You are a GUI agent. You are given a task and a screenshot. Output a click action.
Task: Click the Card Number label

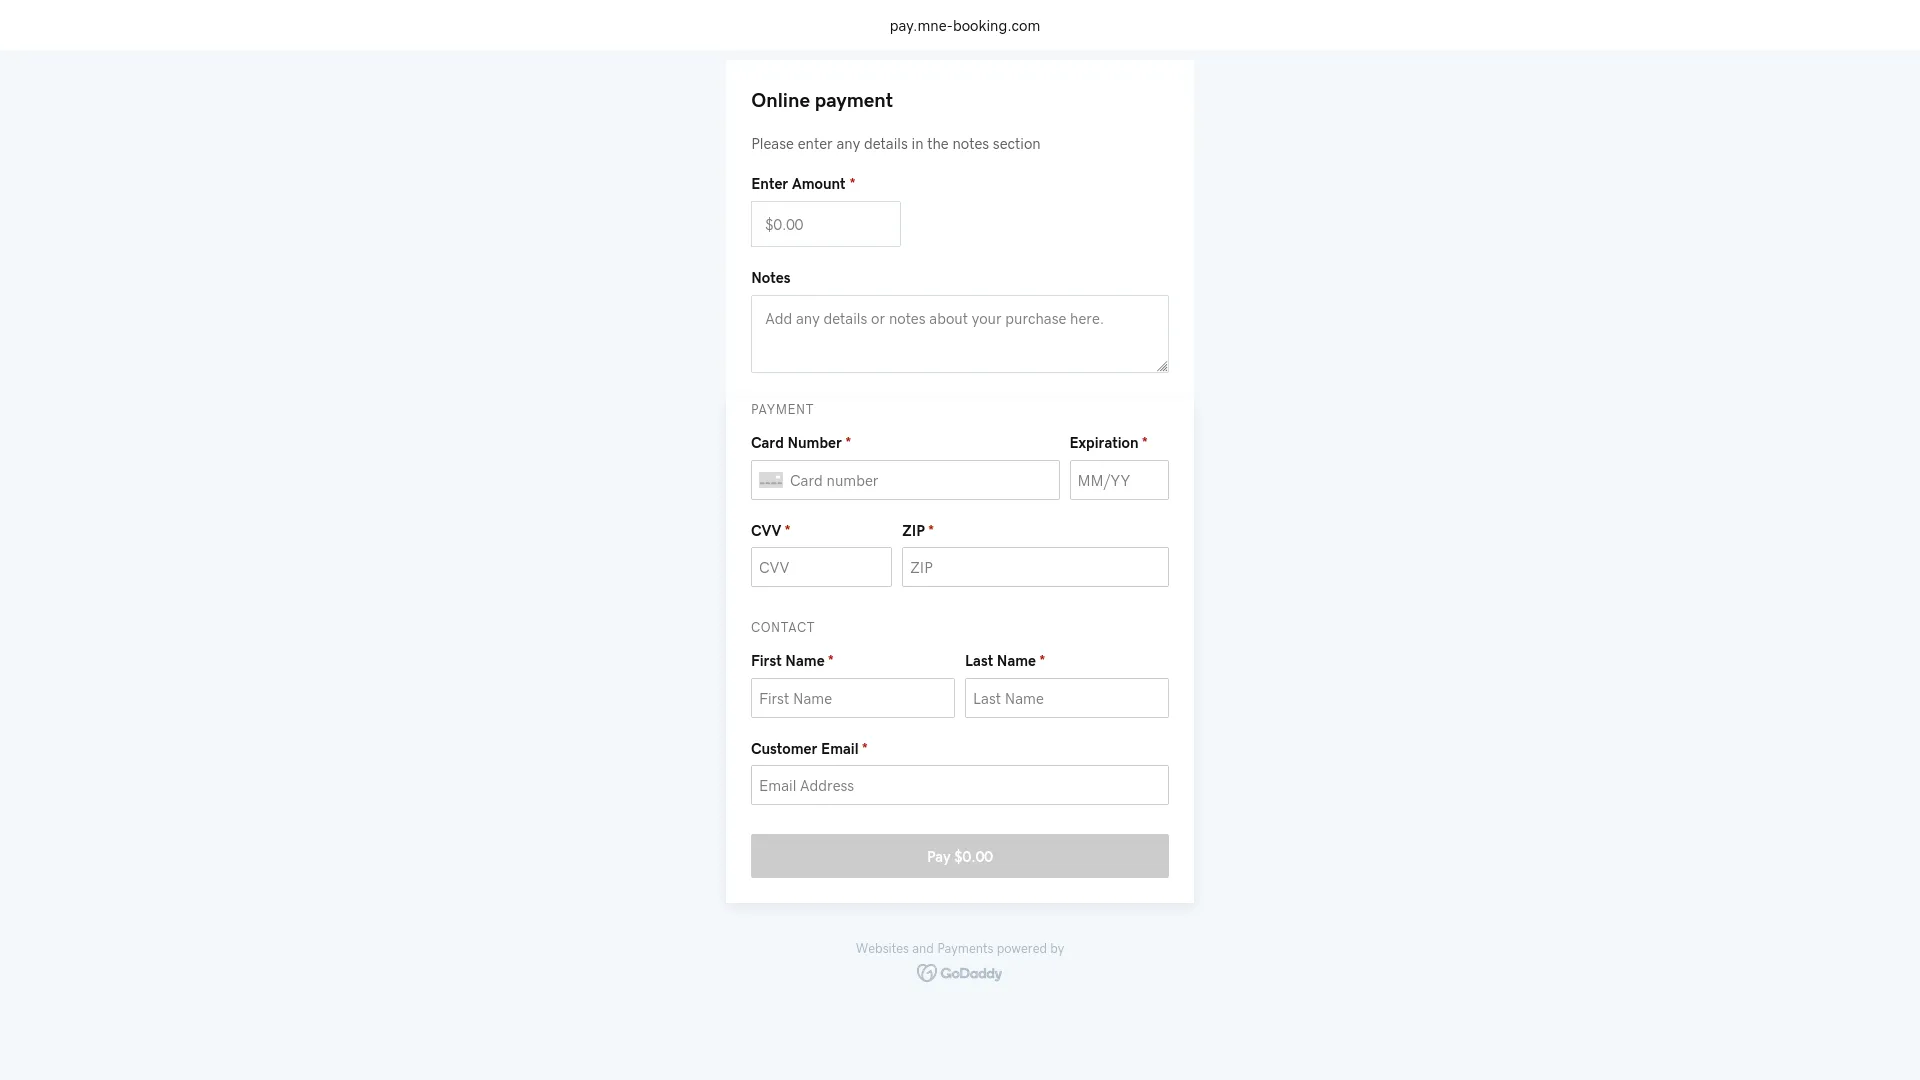(x=795, y=443)
